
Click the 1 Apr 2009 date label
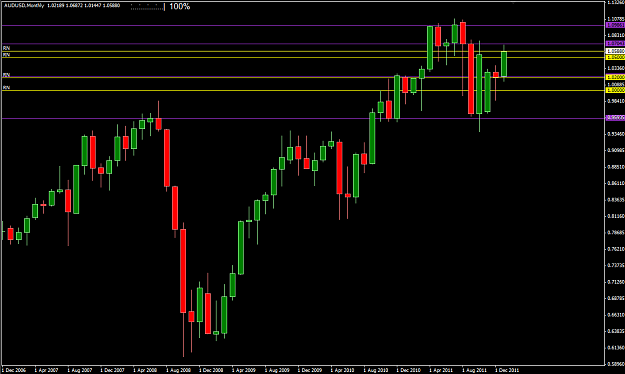244,370
